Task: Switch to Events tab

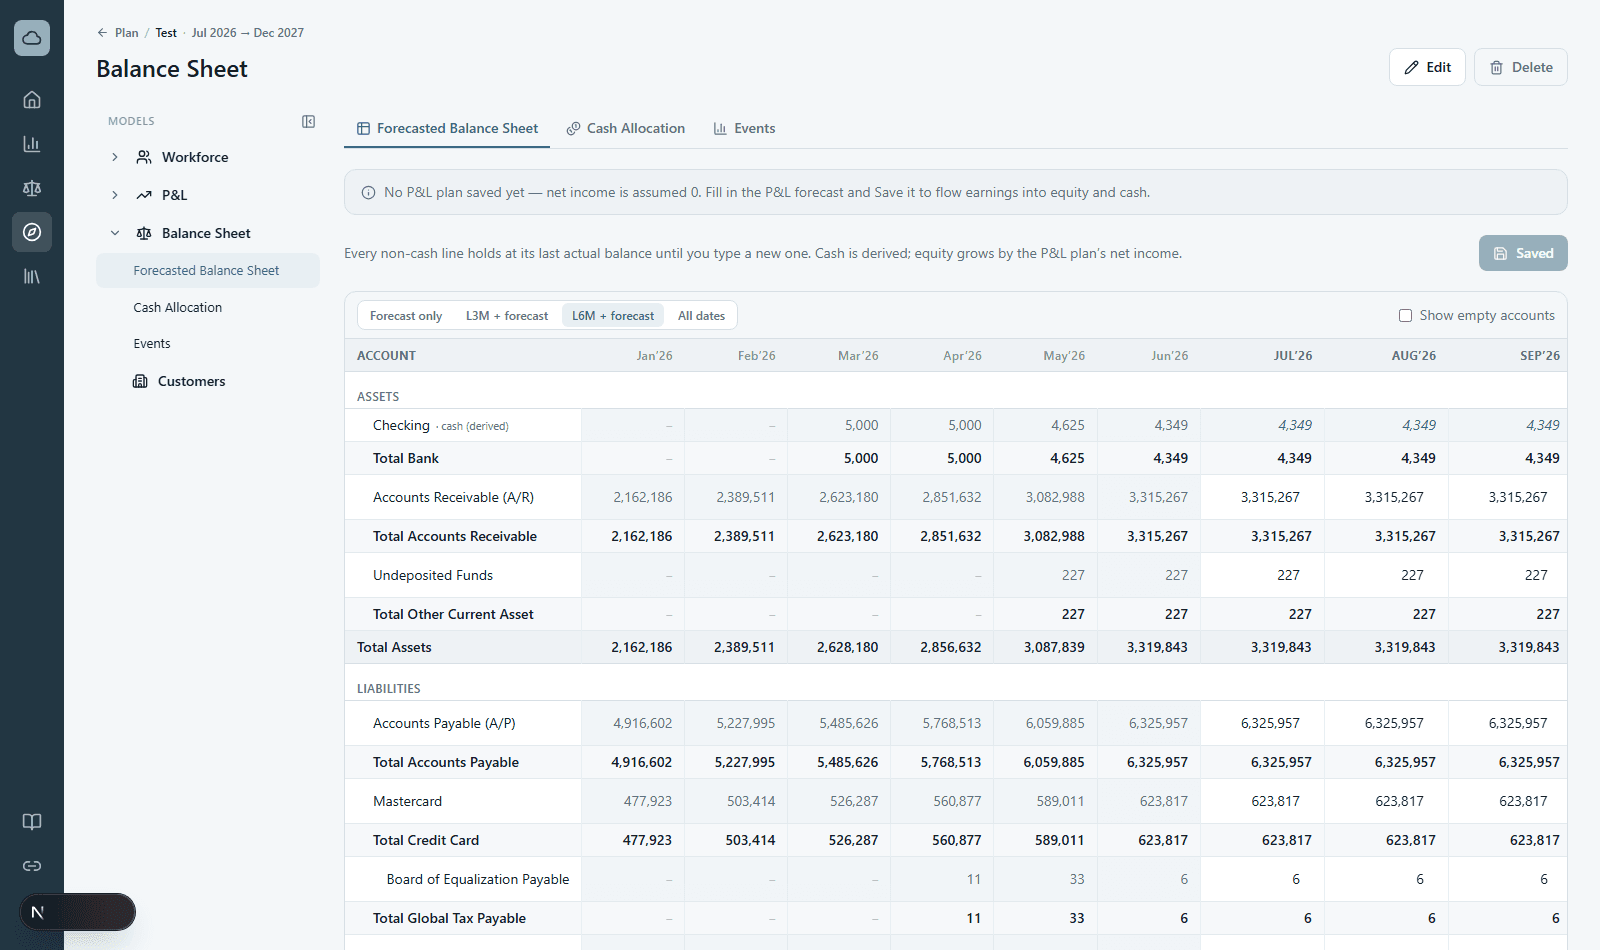Action: [x=744, y=129]
